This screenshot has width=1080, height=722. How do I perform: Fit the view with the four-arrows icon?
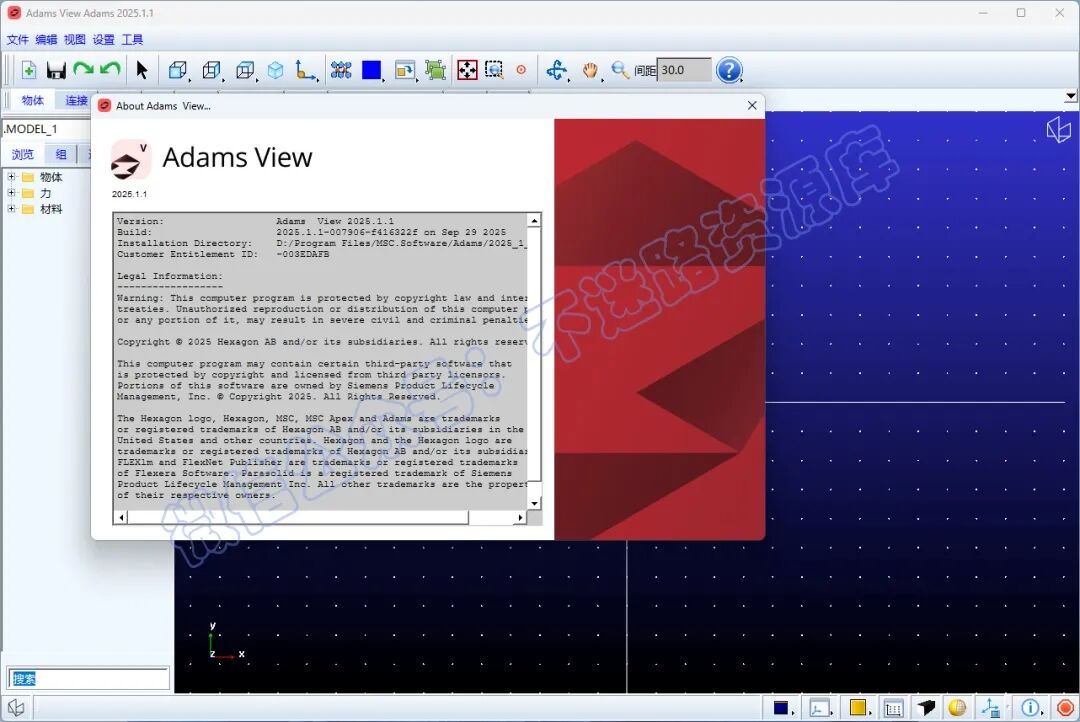click(x=467, y=70)
